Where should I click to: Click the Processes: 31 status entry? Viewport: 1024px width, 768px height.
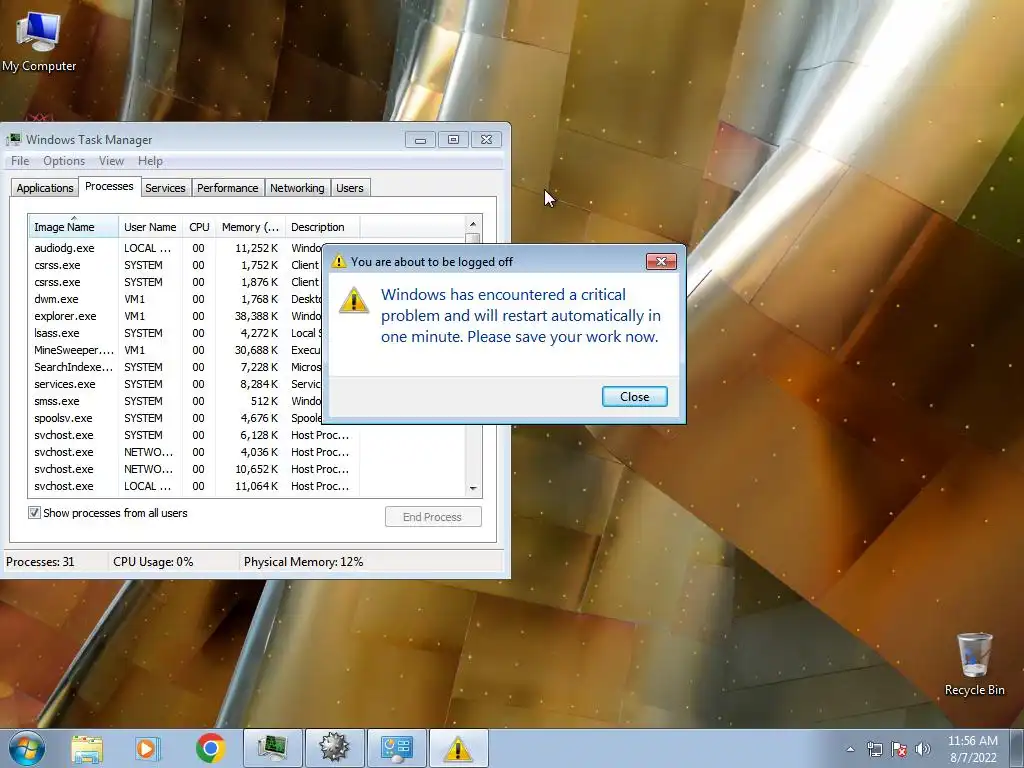[40, 562]
